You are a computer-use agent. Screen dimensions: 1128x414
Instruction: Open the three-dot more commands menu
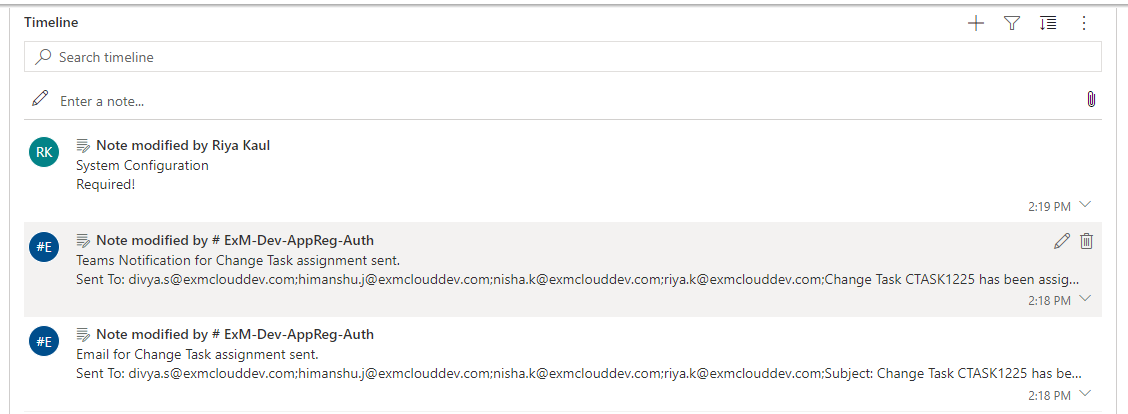click(x=1084, y=24)
